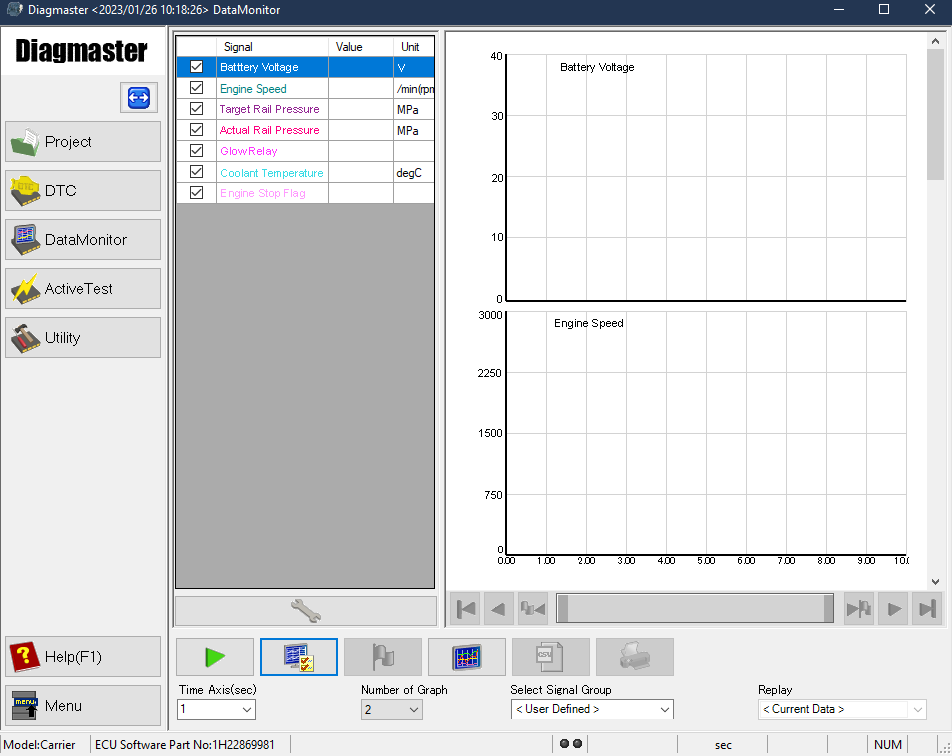The height and width of the screenshot is (756, 952).
Task: Toggle the Engine Stop Flag checkbox
Action: [196, 192]
